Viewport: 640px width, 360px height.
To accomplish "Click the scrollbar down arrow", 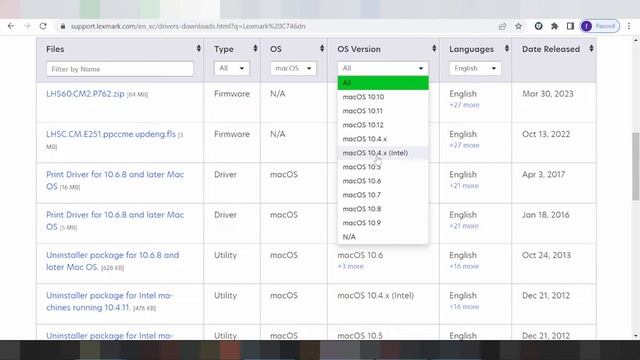I will 636,336.
